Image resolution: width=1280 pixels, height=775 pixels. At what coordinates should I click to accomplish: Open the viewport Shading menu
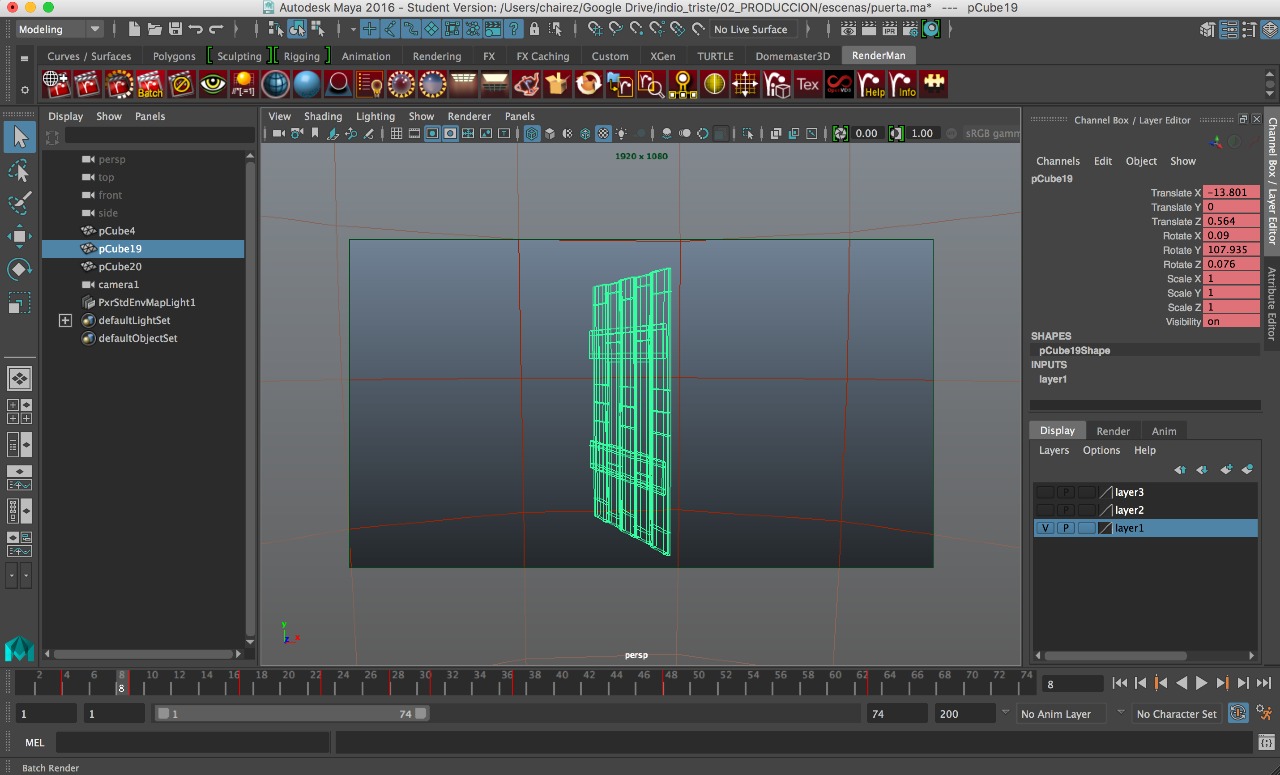tap(323, 116)
